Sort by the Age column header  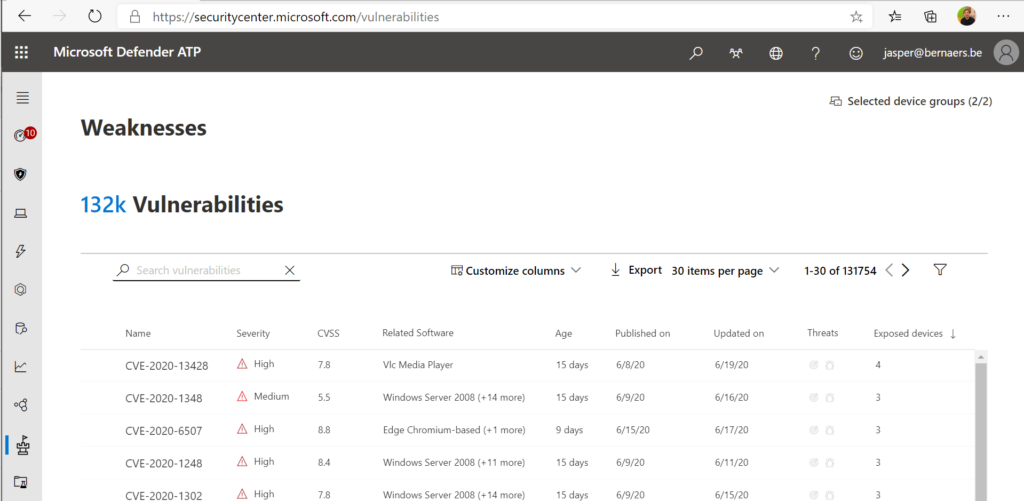(564, 333)
